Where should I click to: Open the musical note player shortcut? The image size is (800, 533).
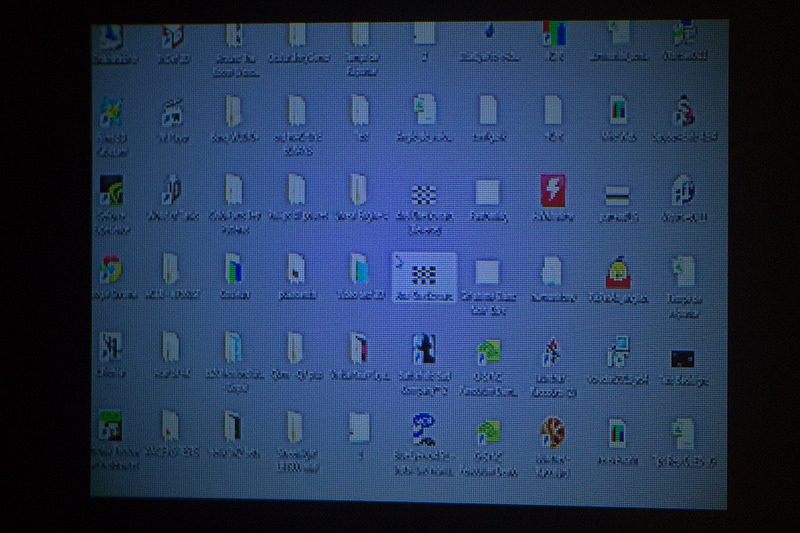click(173, 113)
